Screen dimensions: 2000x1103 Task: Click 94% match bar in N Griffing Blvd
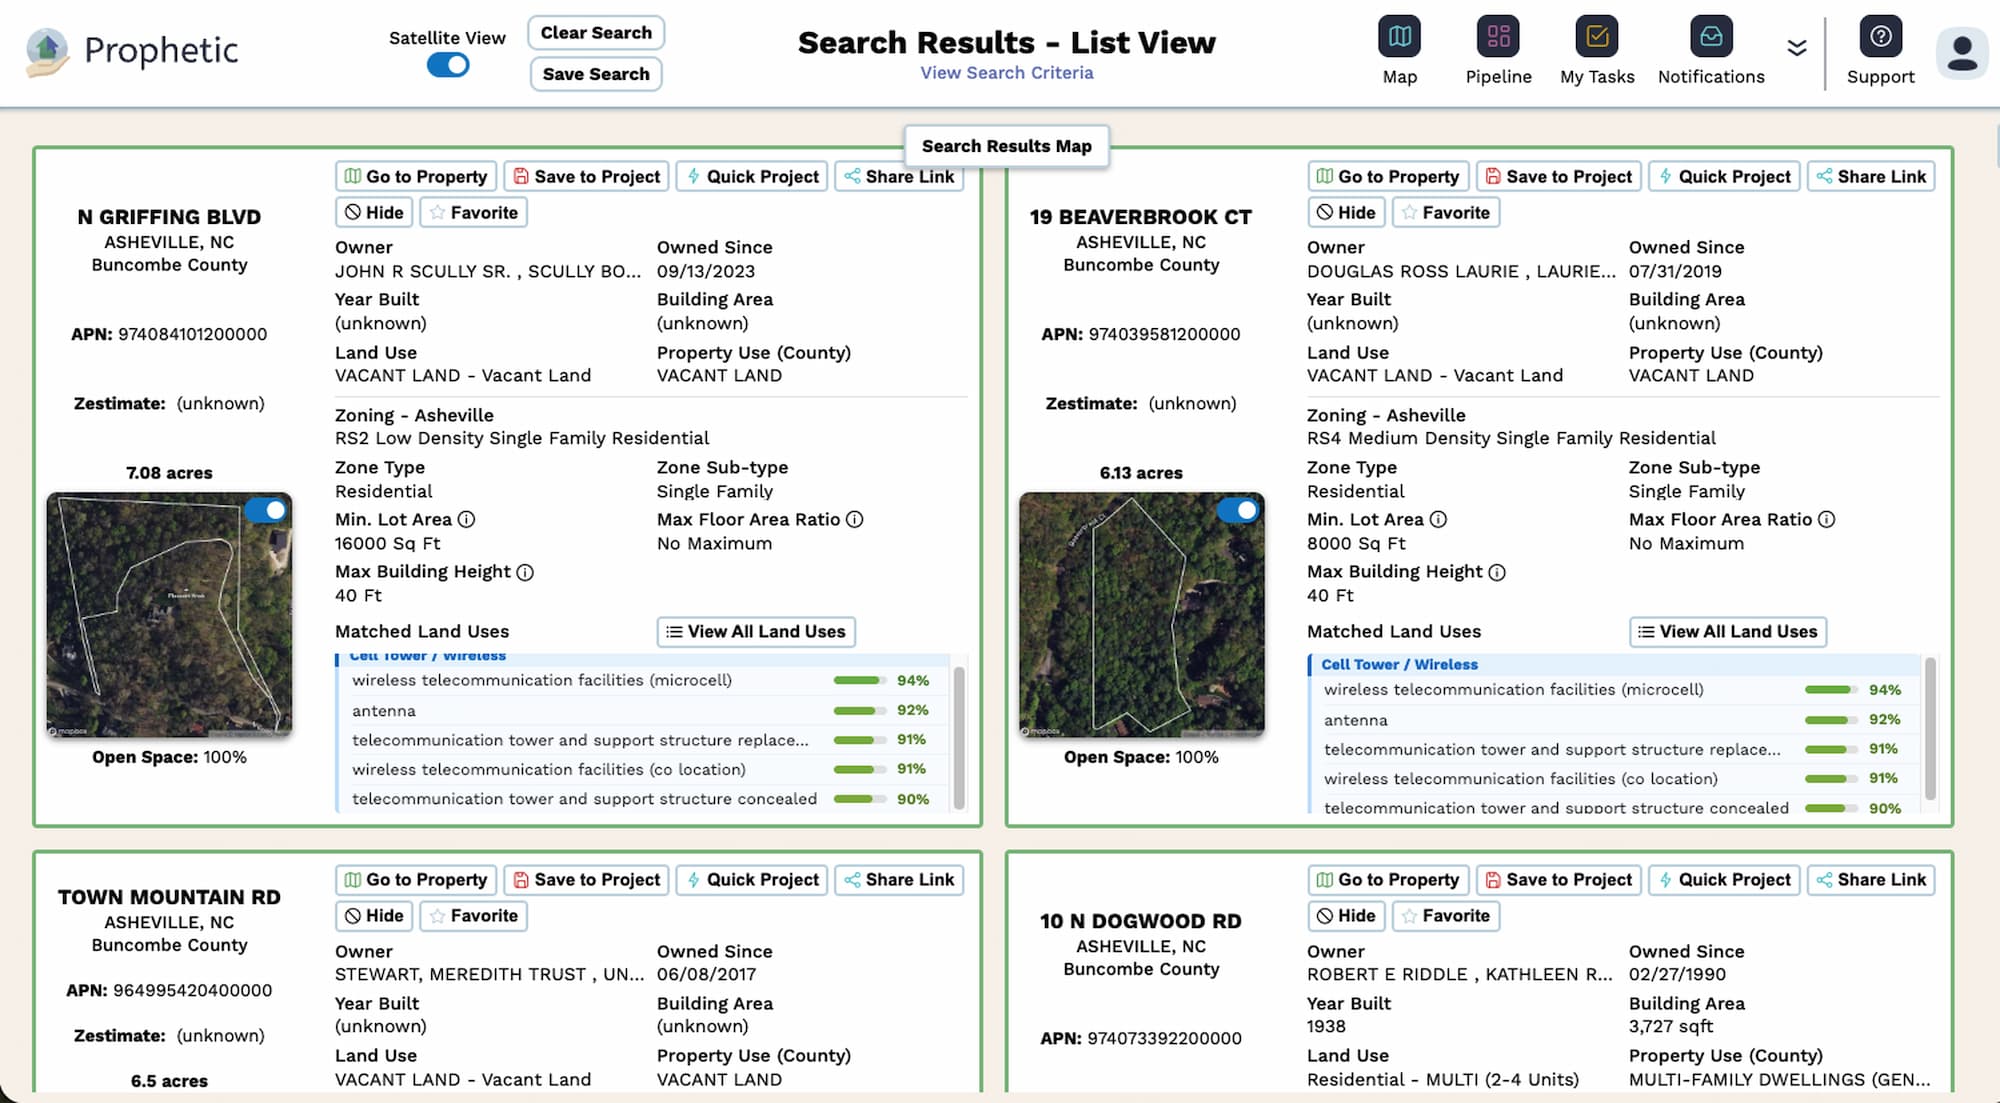pos(858,681)
